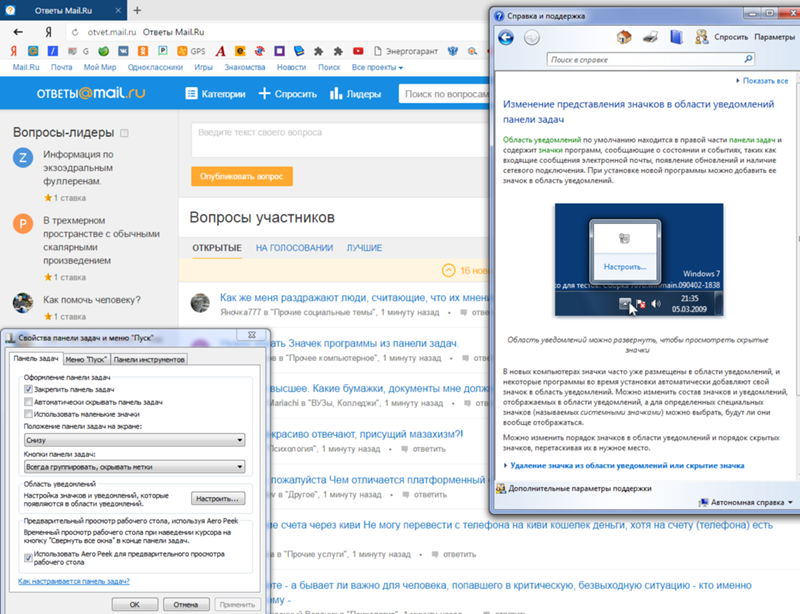Open the help contents blue book icon
This screenshot has width=800, height=614.
click(x=677, y=37)
